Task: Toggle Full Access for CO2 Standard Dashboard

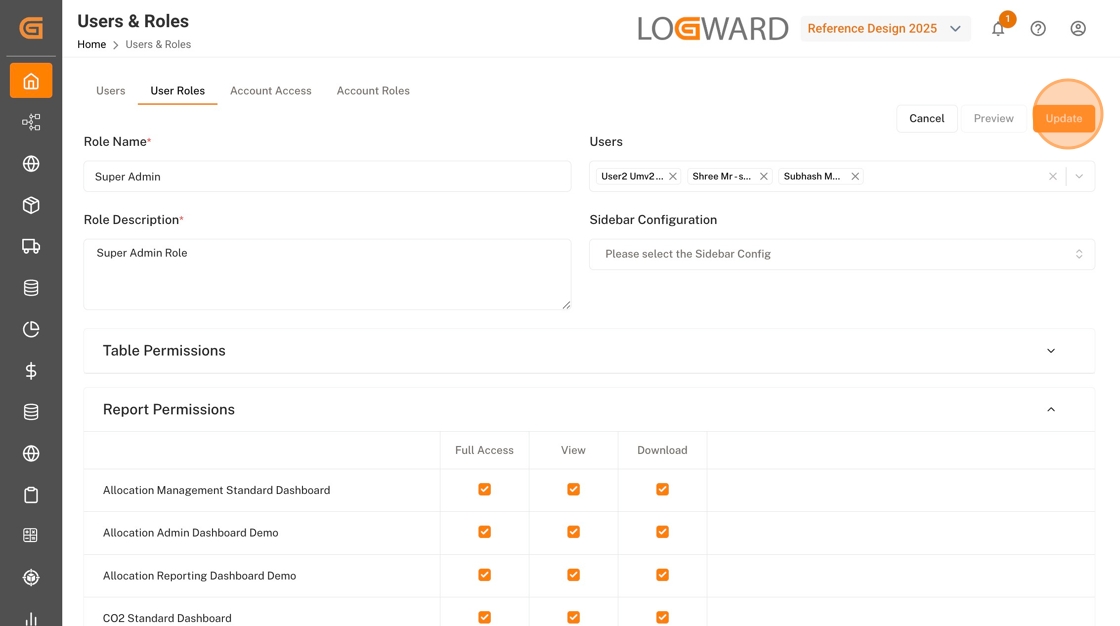Action: 484,617
